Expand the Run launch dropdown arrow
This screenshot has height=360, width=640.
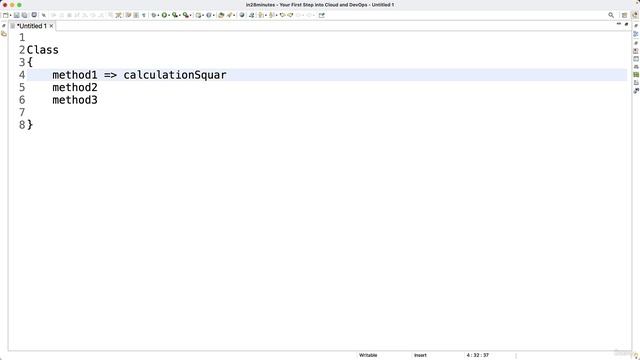(x=169, y=16)
